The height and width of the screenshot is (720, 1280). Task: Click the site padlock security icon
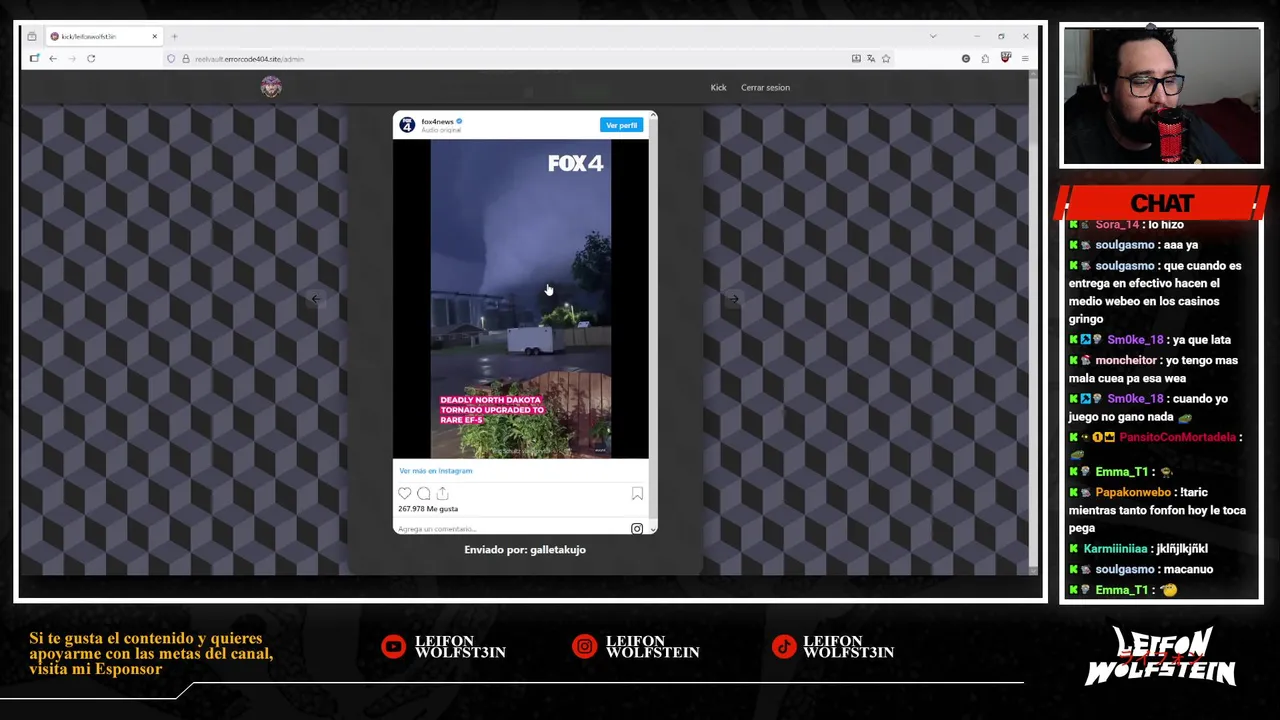[185, 59]
